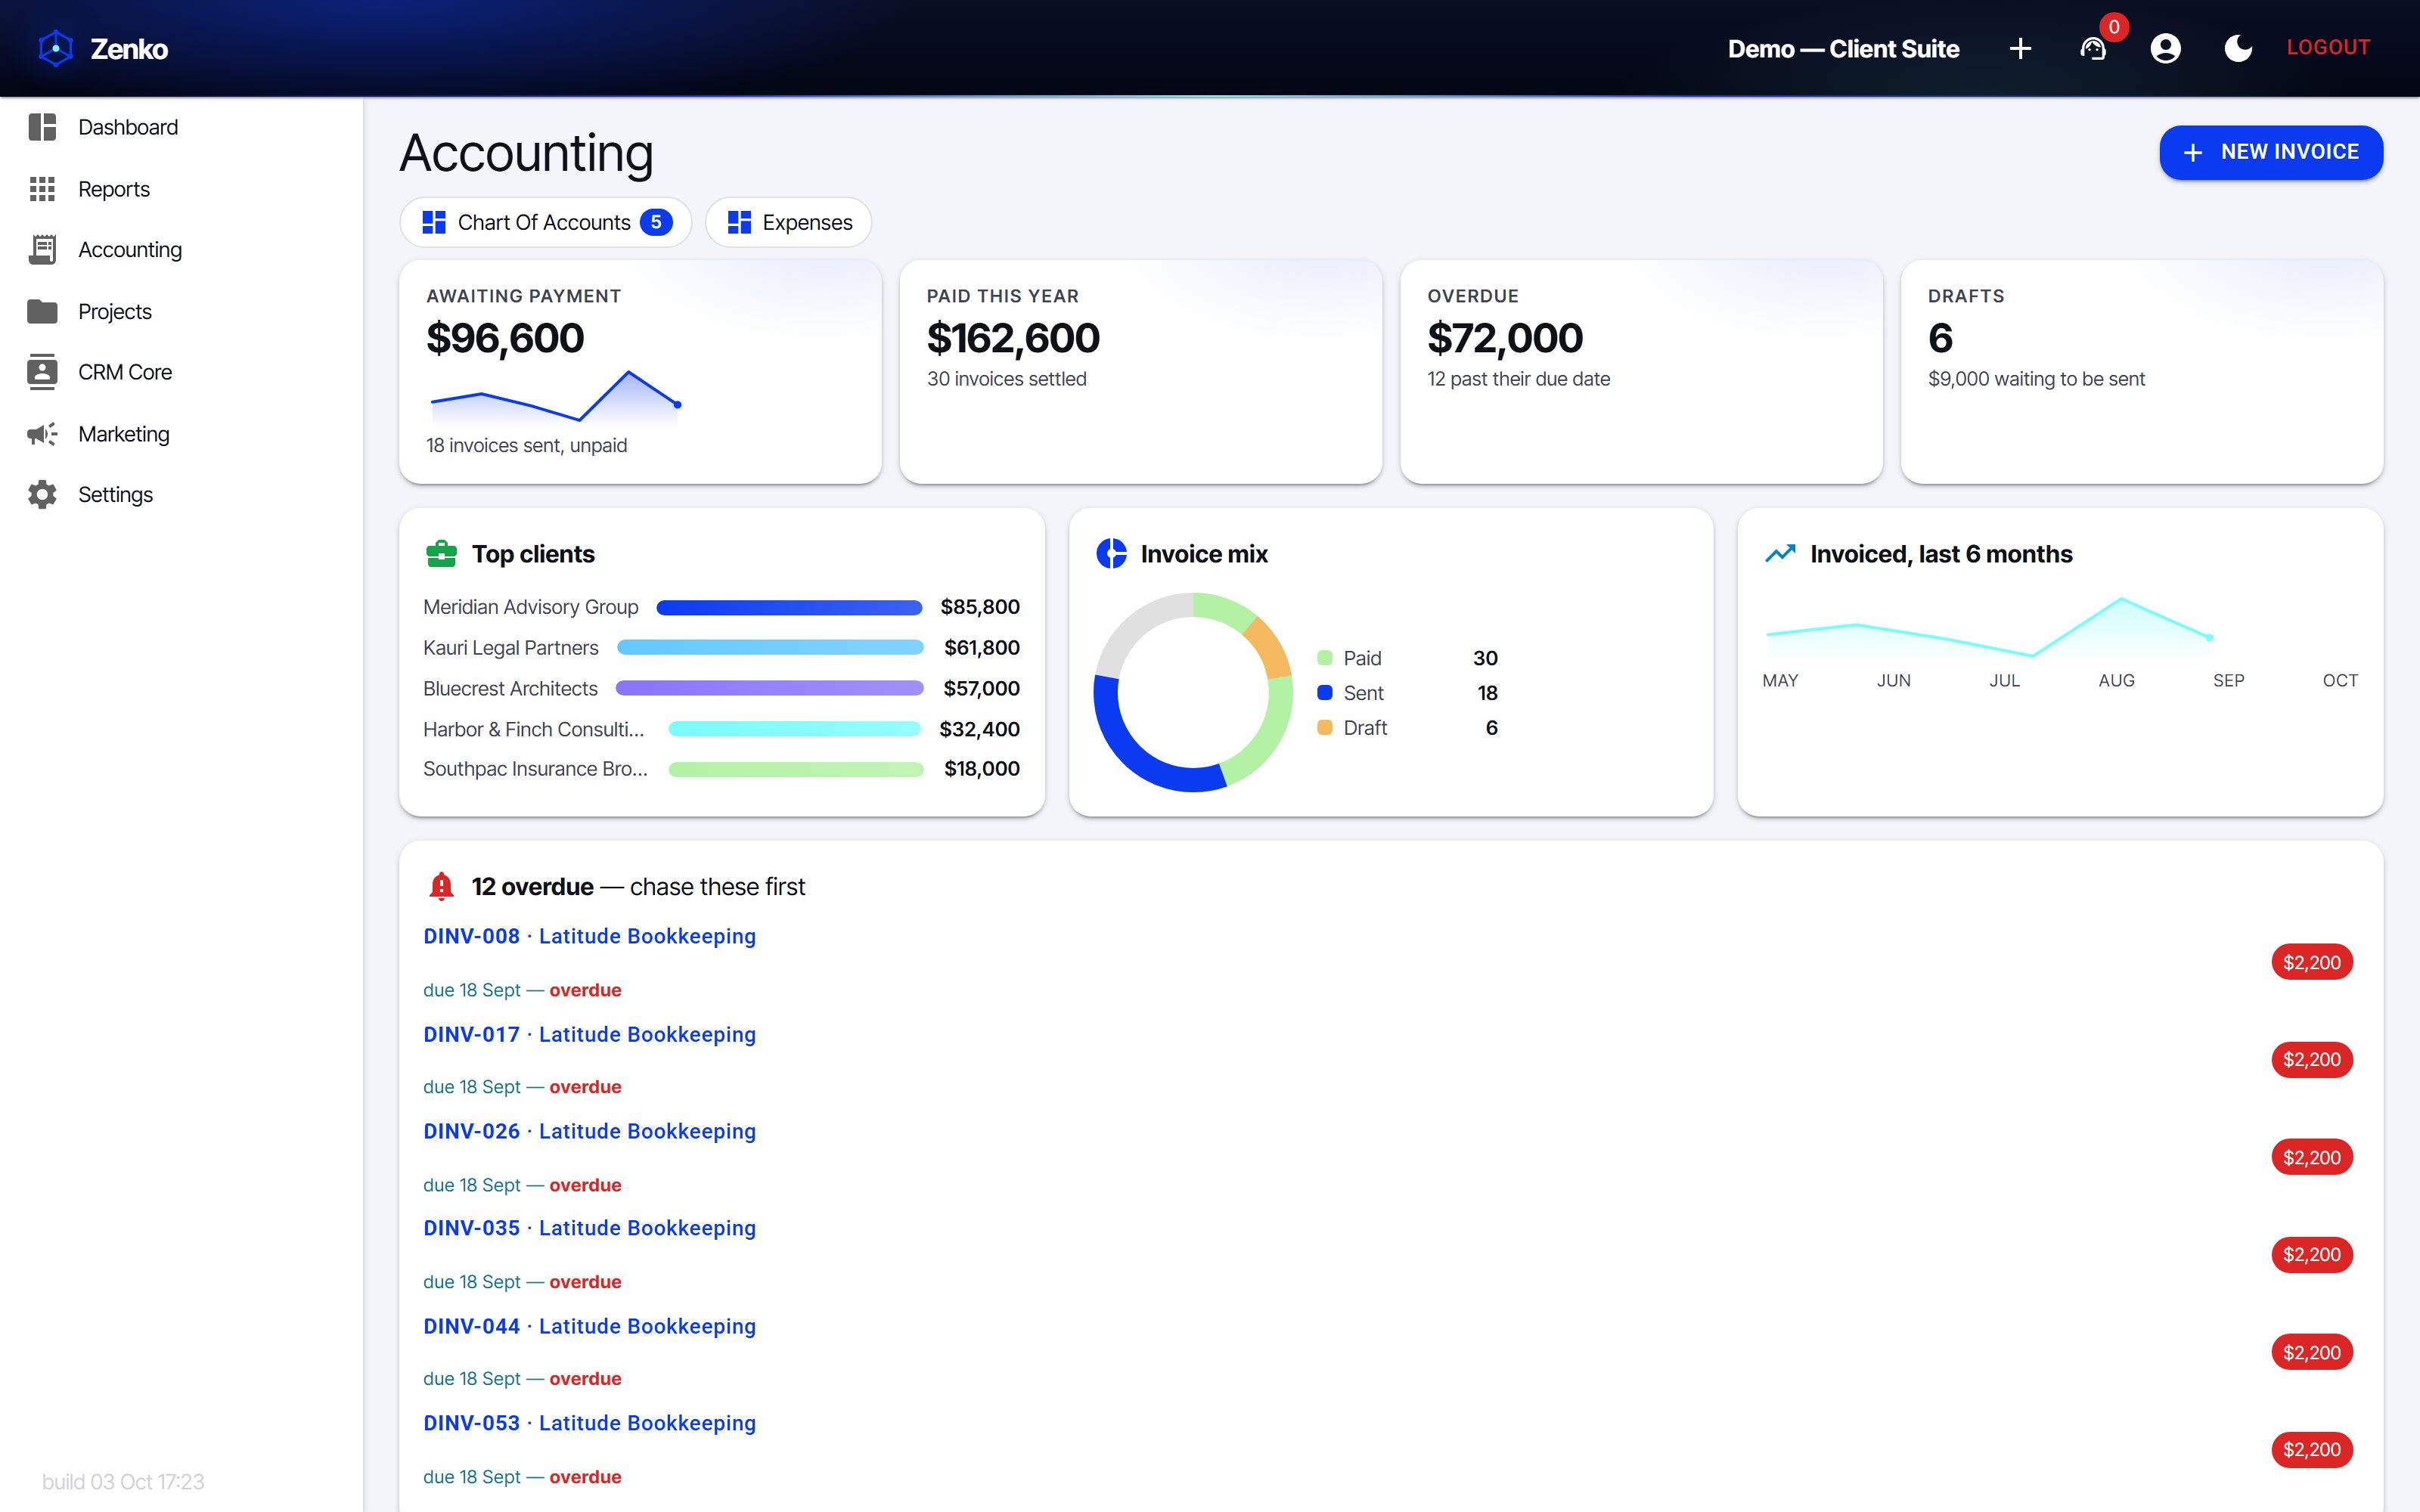Image resolution: width=2420 pixels, height=1512 pixels.
Task: Click the $2,200 badge for DINV-008
Action: point(2311,962)
